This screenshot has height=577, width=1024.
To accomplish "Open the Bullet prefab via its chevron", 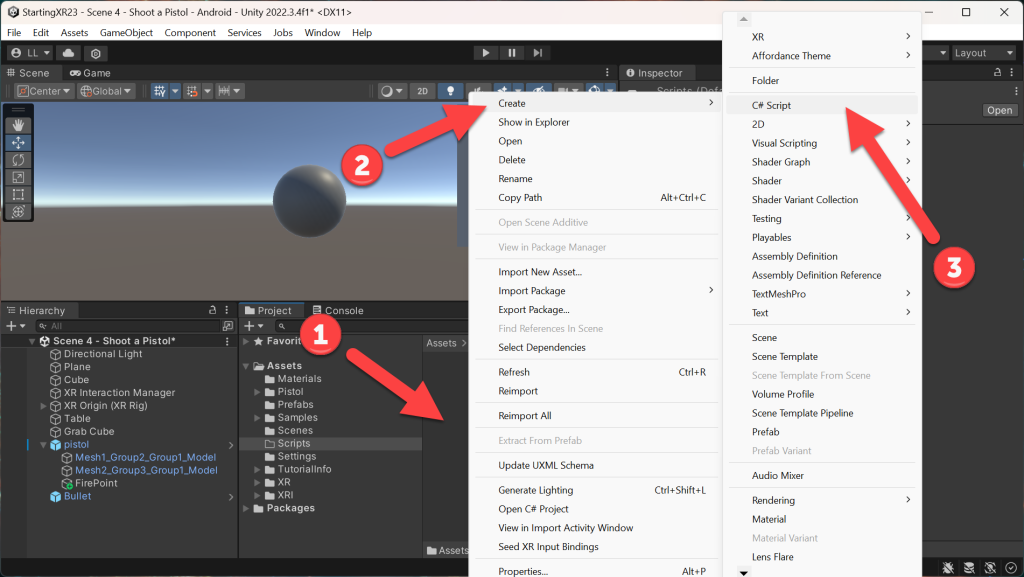I will (231, 497).
